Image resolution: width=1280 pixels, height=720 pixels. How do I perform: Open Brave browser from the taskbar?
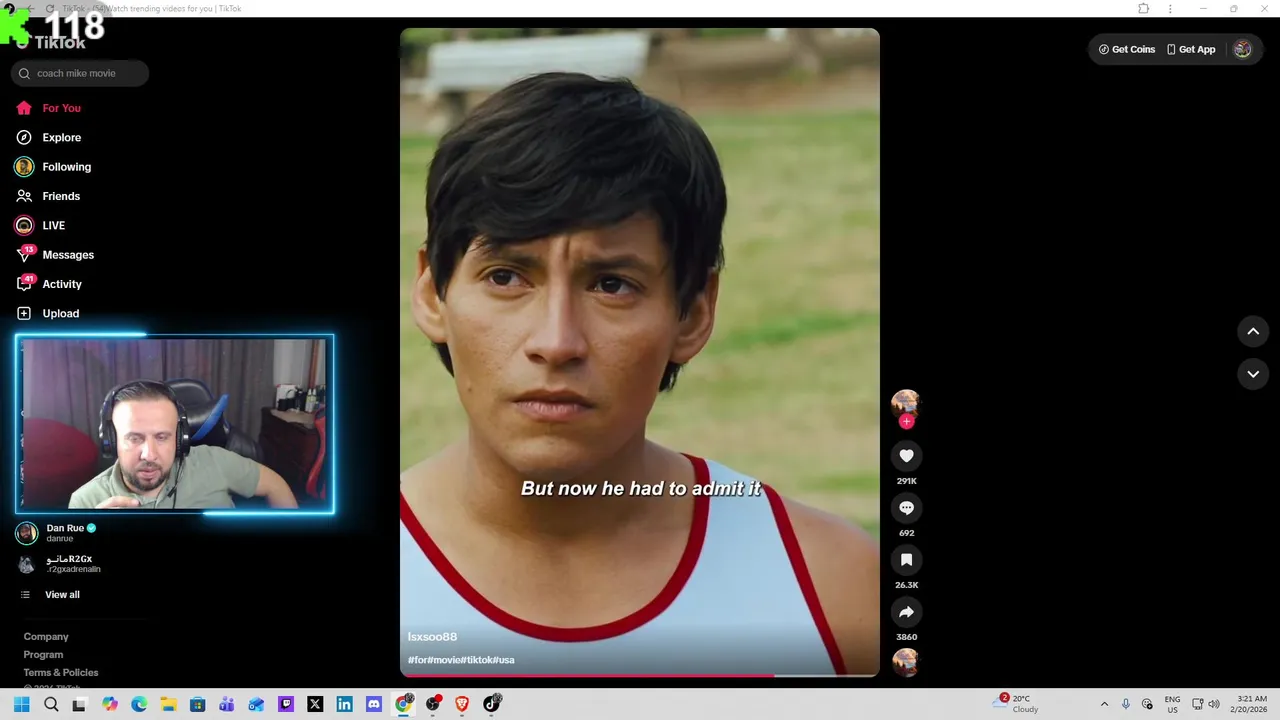pyautogui.click(x=462, y=704)
